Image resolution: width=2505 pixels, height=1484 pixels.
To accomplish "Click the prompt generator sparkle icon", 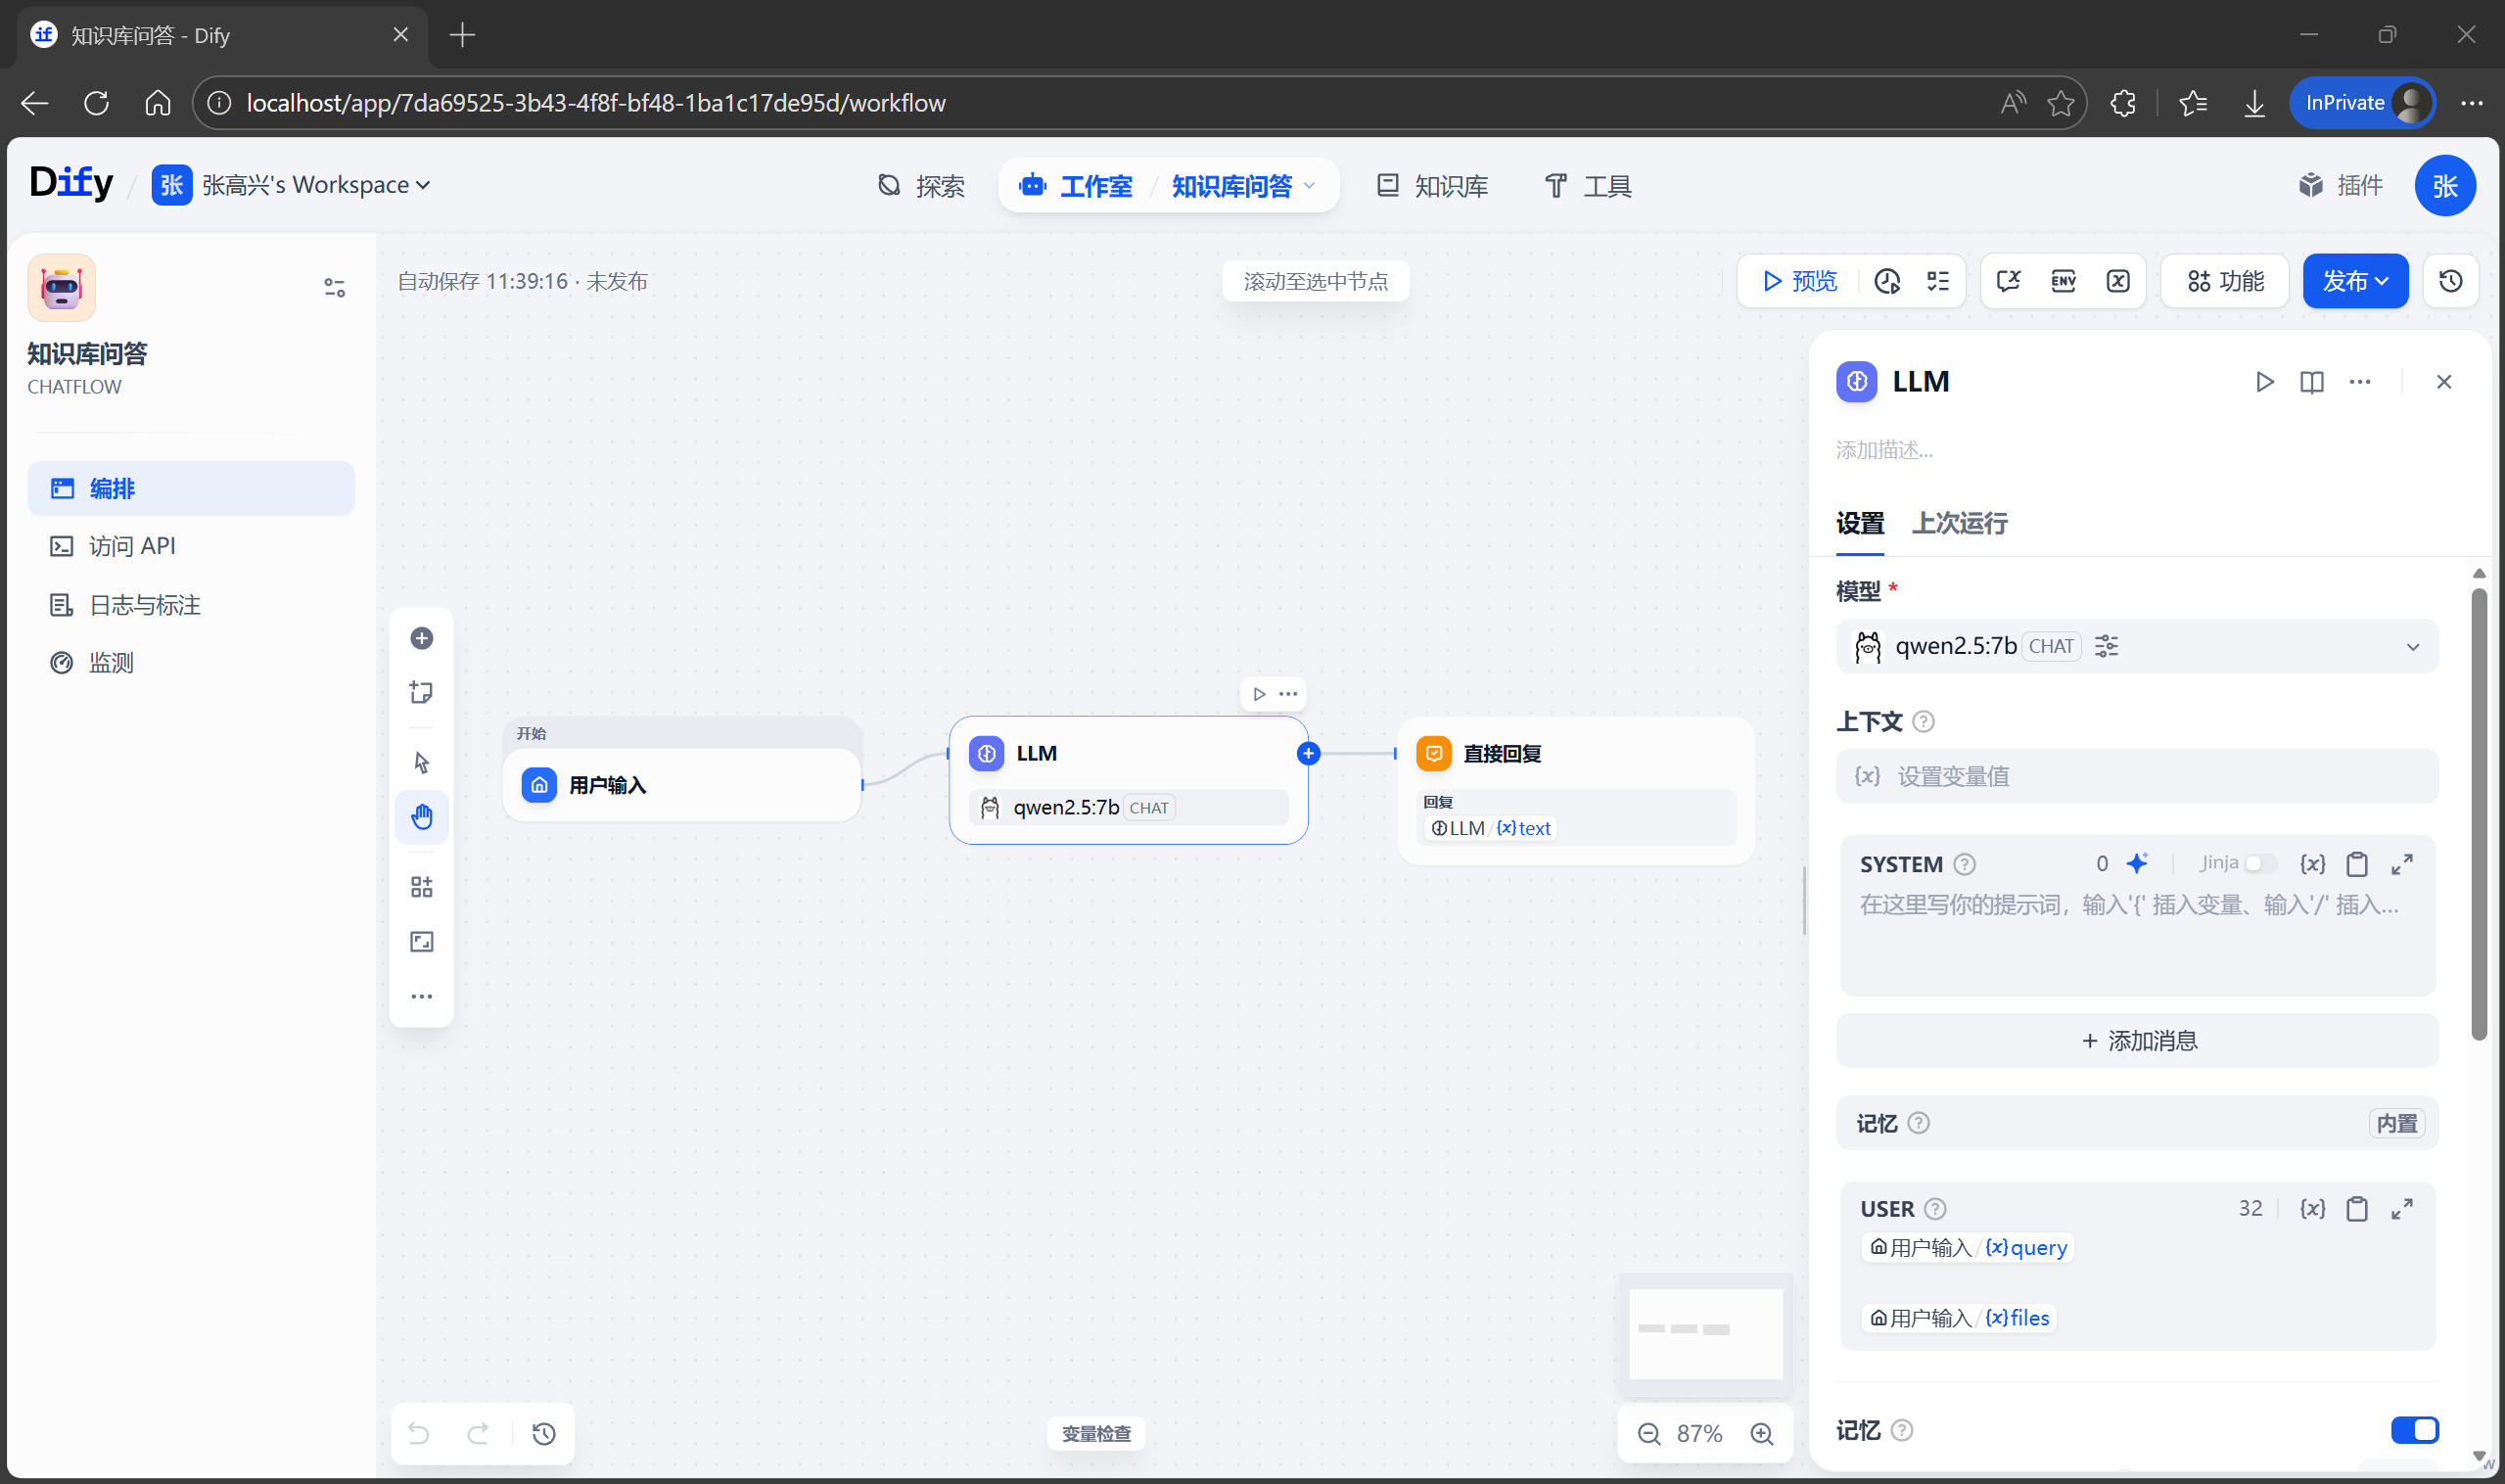I will pos(2137,863).
